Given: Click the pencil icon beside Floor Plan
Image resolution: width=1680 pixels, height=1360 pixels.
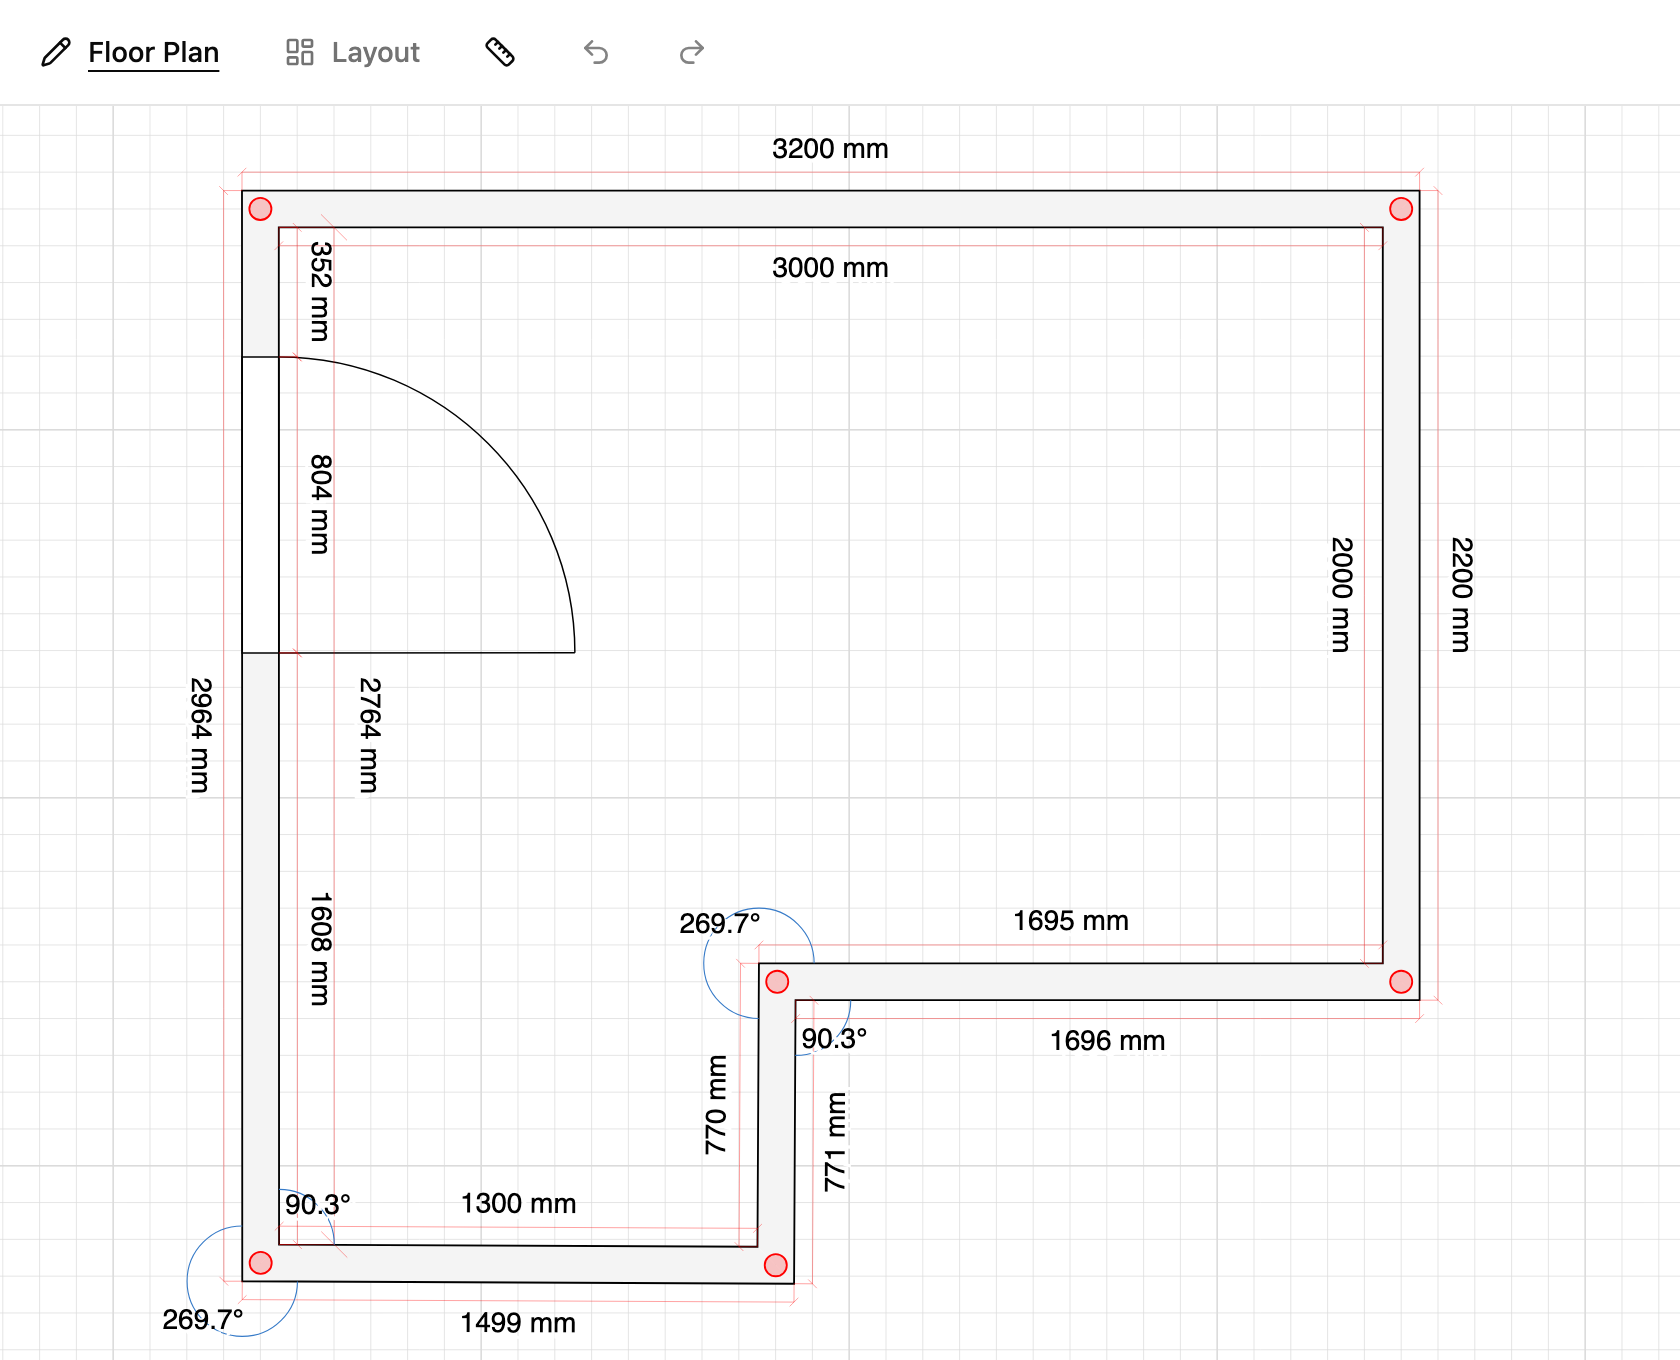Looking at the screenshot, I should (x=56, y=52).
